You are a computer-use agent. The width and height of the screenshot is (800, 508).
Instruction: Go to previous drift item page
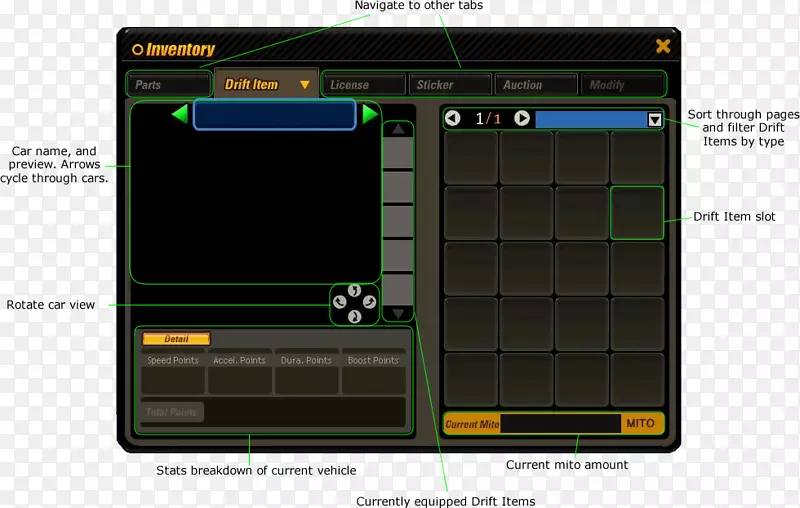click(x=453, y=118)
